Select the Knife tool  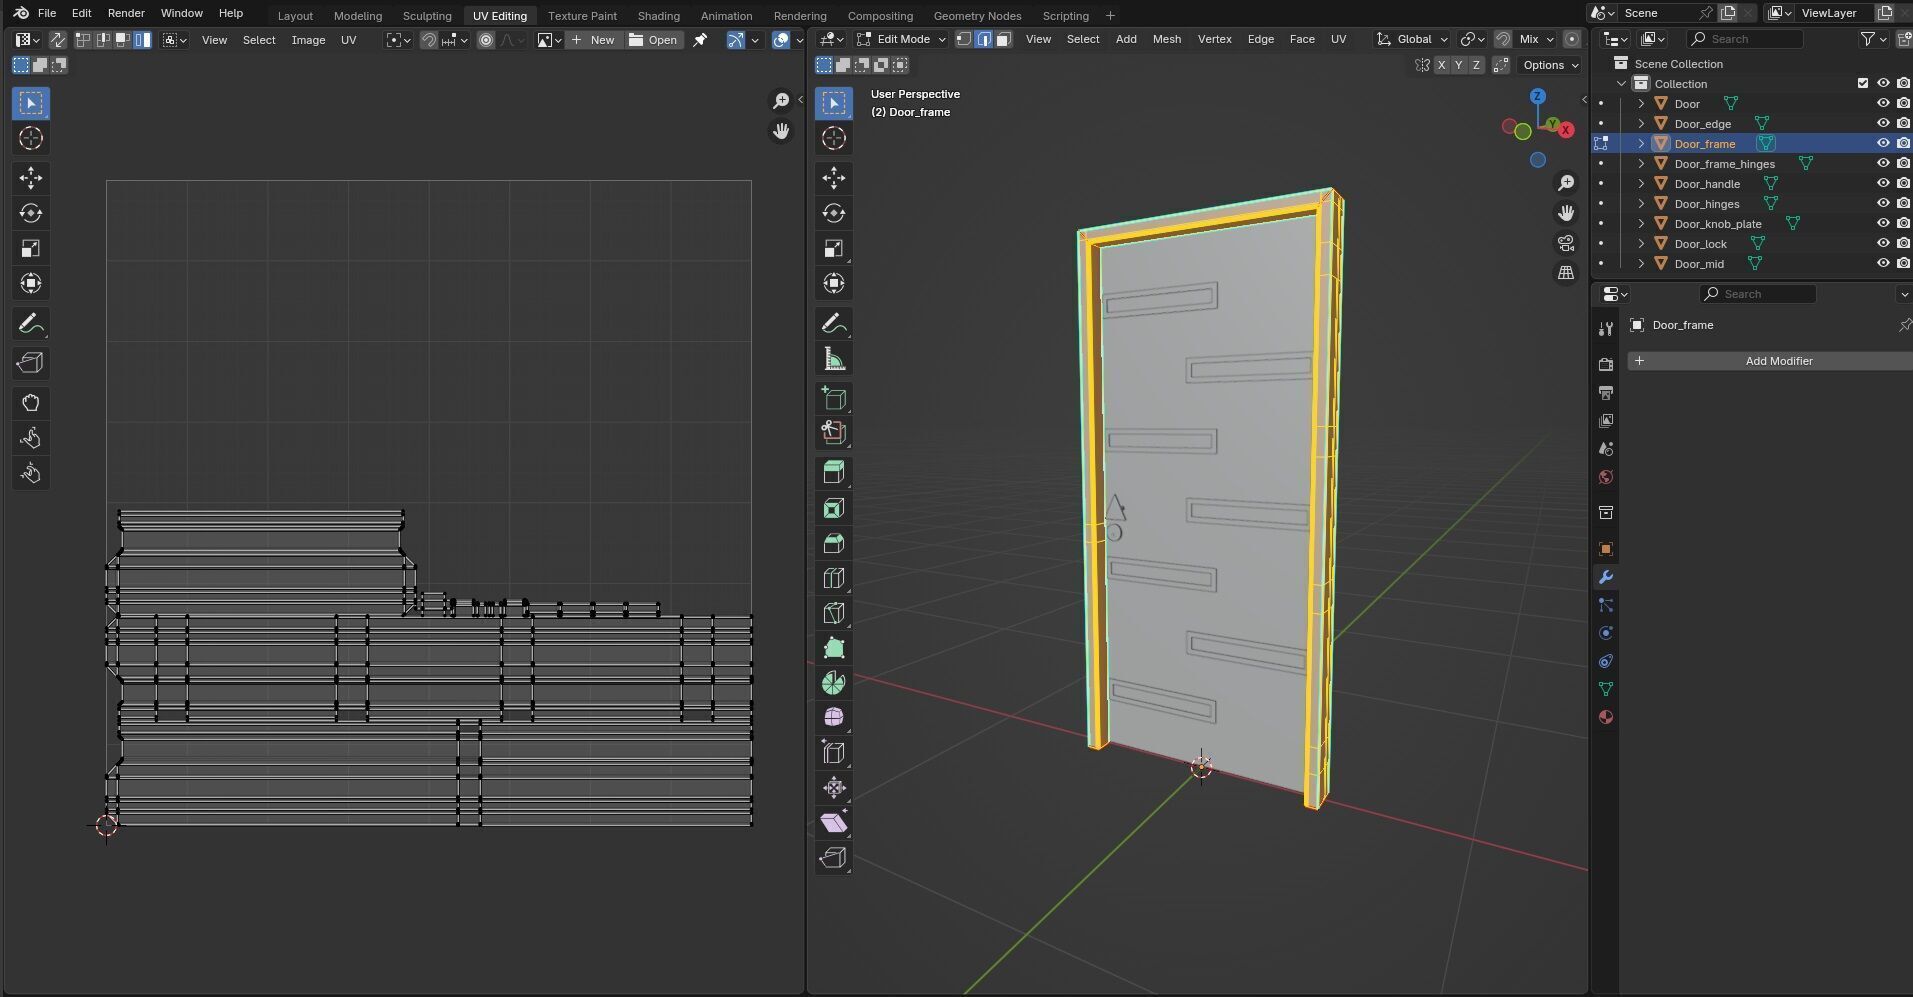pos(834,613)
